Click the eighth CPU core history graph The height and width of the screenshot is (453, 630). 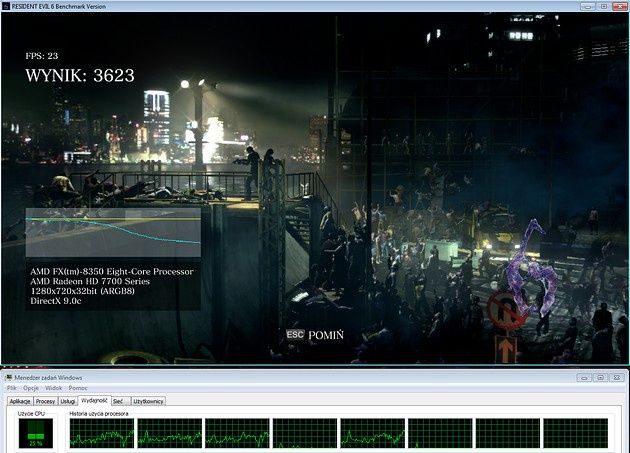[575, 433]
